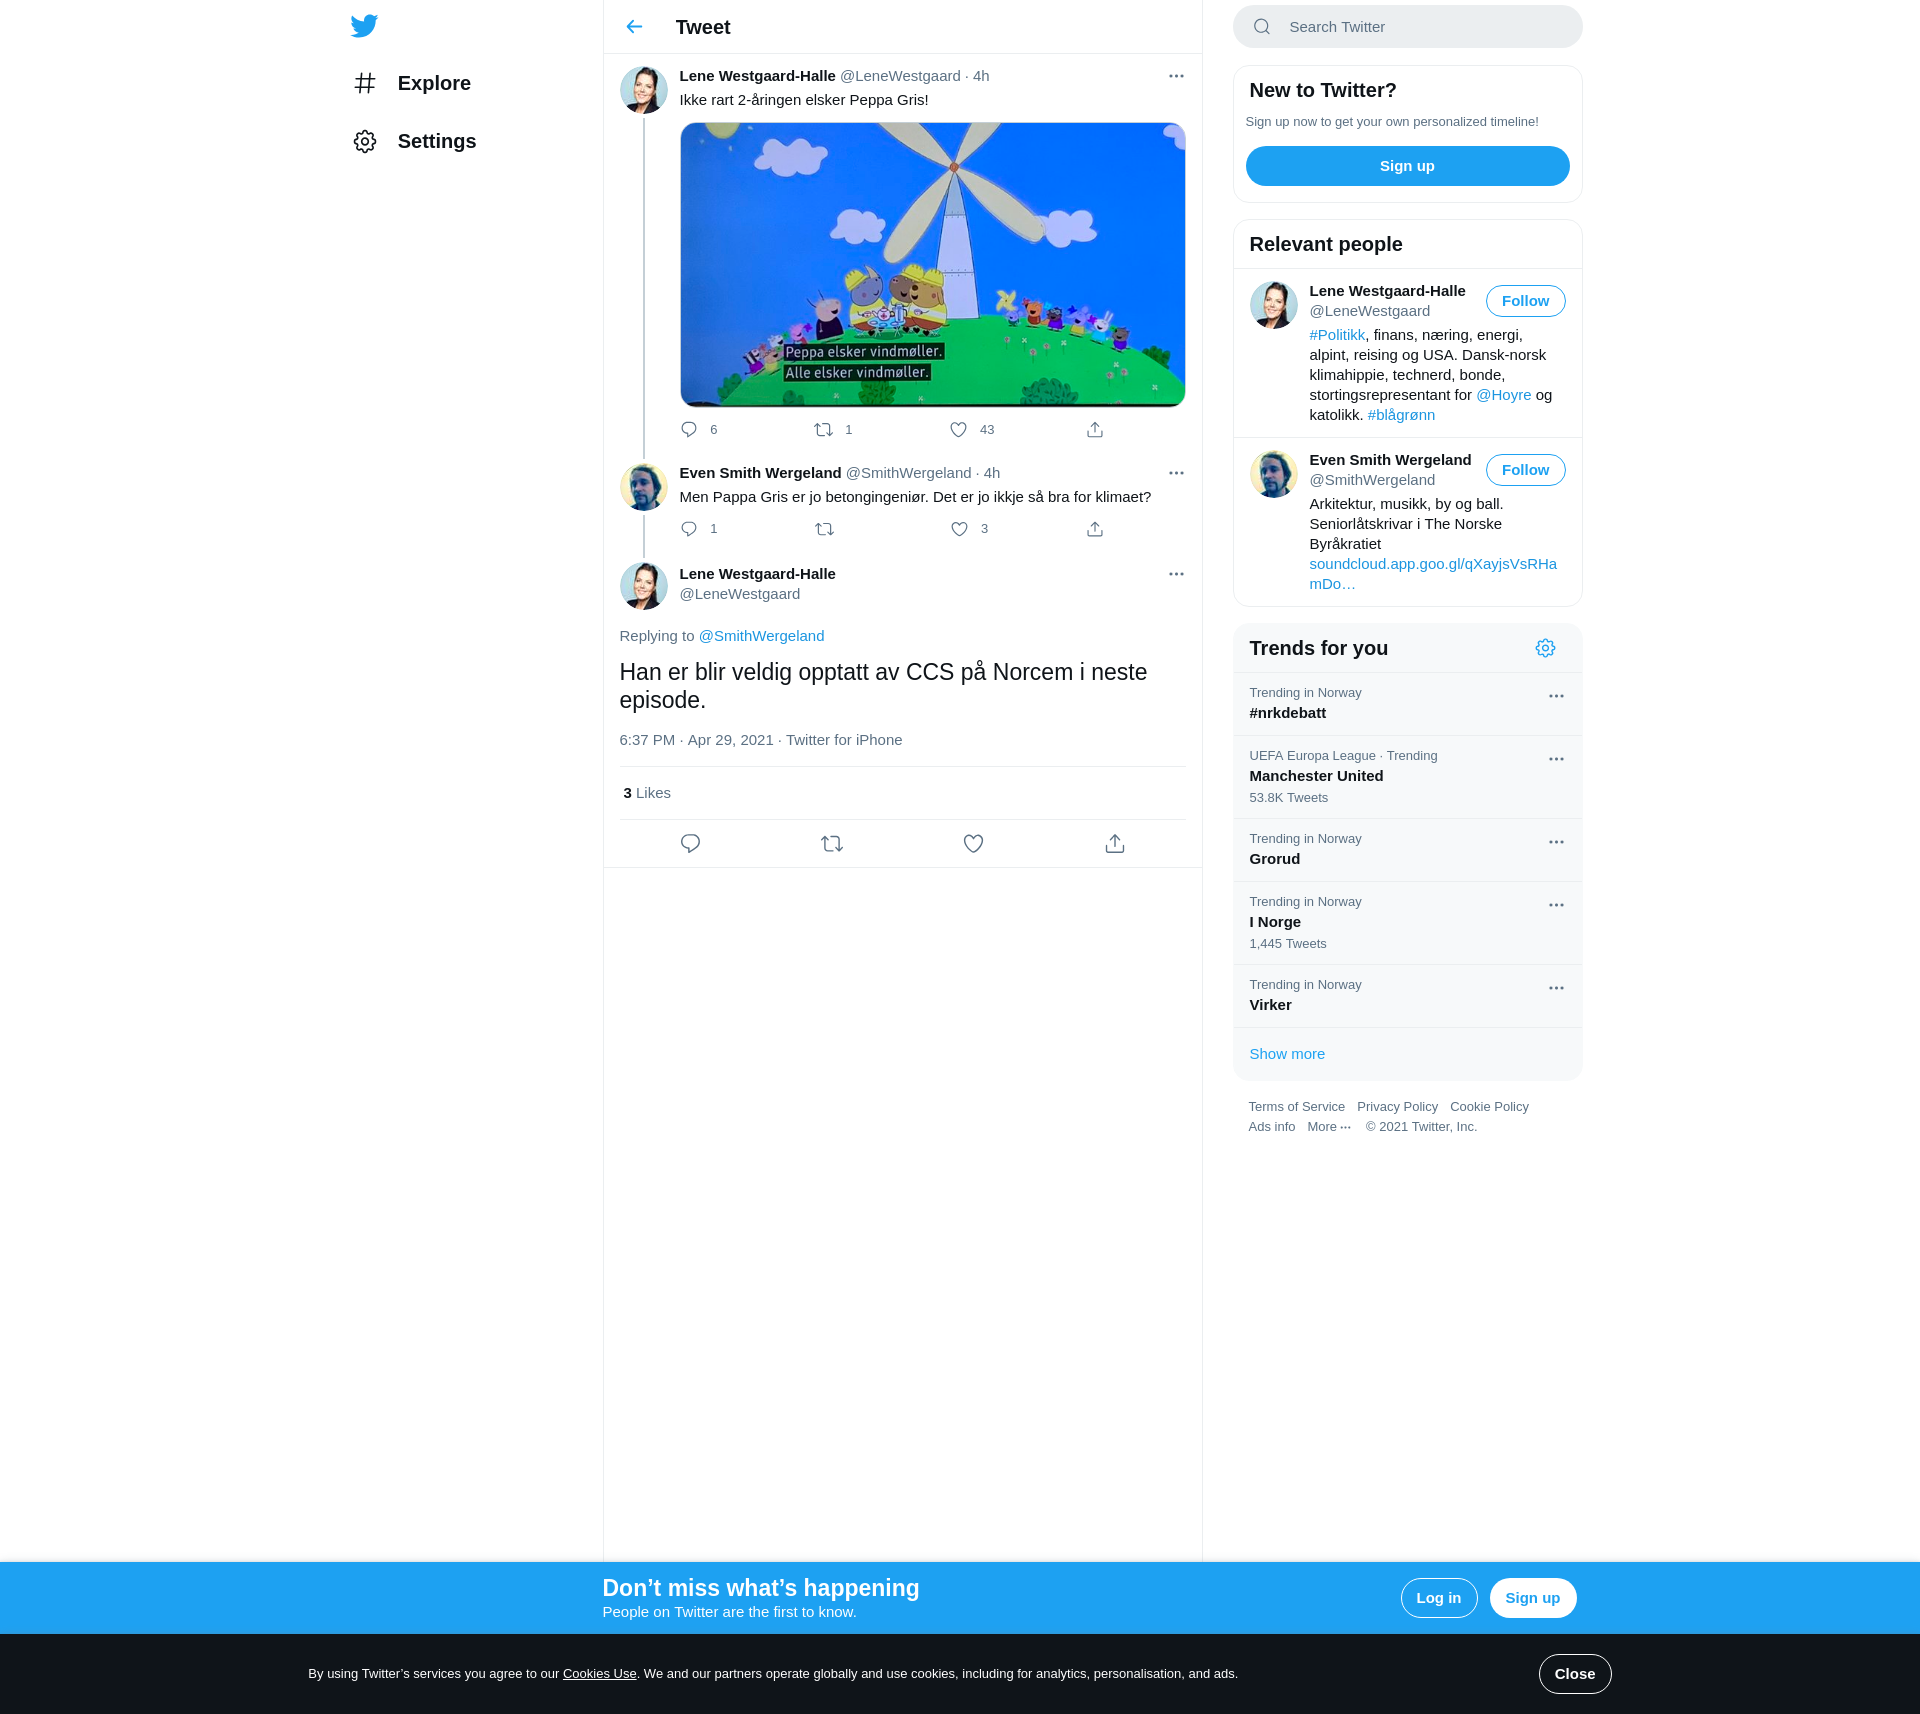This screenshot has width=1920, height=1714.
Task: Like the Peppa Gris tweet with 43 likes
Action: tap(958, 430)
